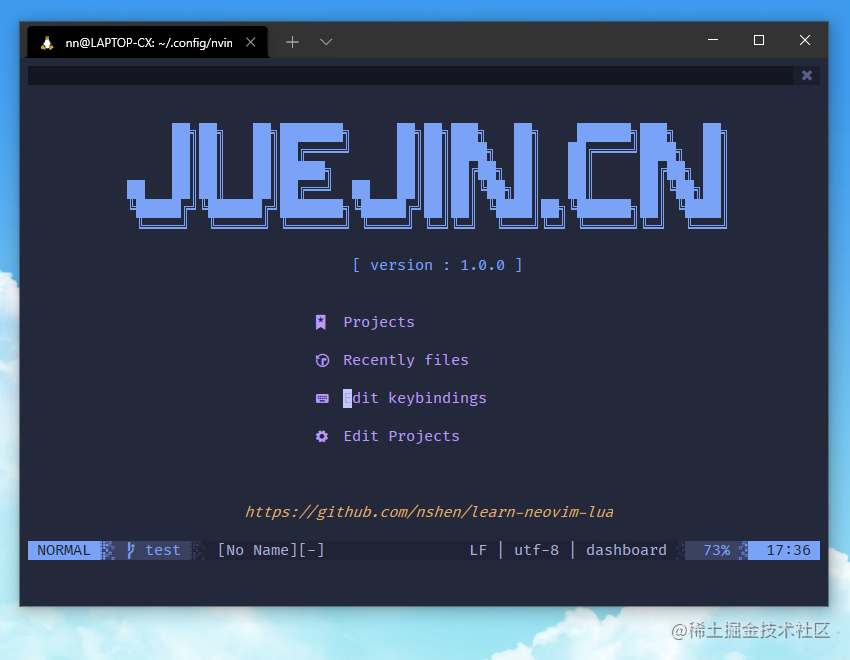Minimize the Windows Terminal window
This screenshot has height=660, width=850.
pos(713,40)
